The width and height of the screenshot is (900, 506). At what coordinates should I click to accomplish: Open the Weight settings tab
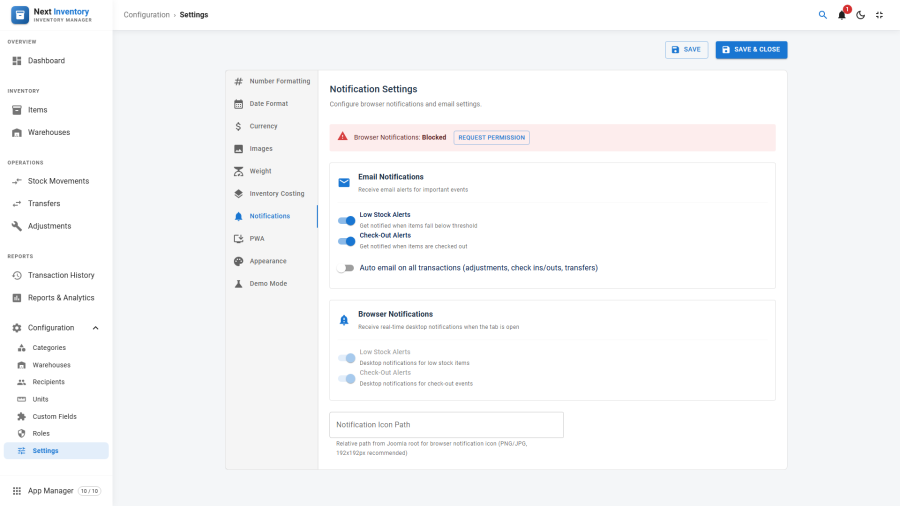(271, 171)
